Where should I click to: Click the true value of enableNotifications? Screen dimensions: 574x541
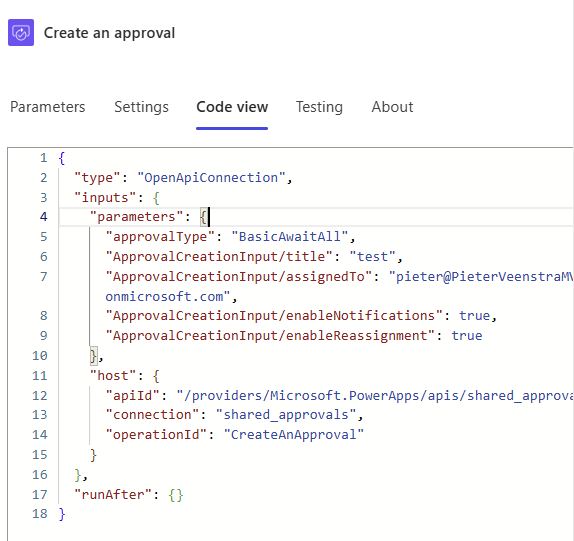475,316
